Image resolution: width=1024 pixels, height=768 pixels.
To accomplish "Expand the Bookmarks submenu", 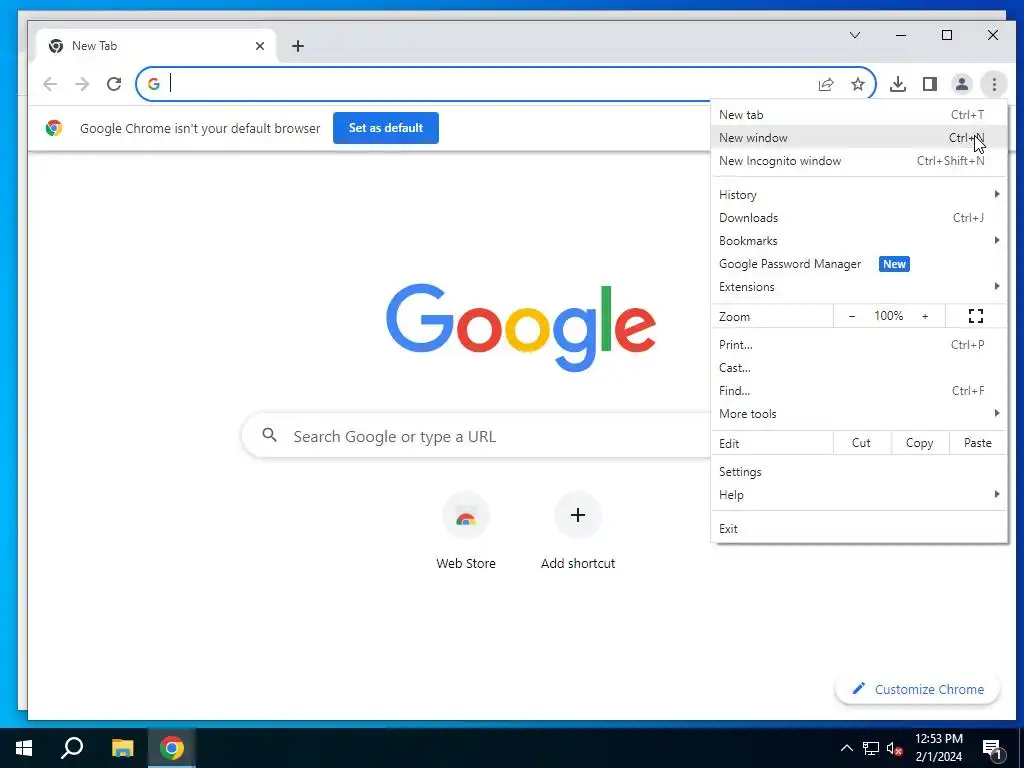I will point(859,240).
